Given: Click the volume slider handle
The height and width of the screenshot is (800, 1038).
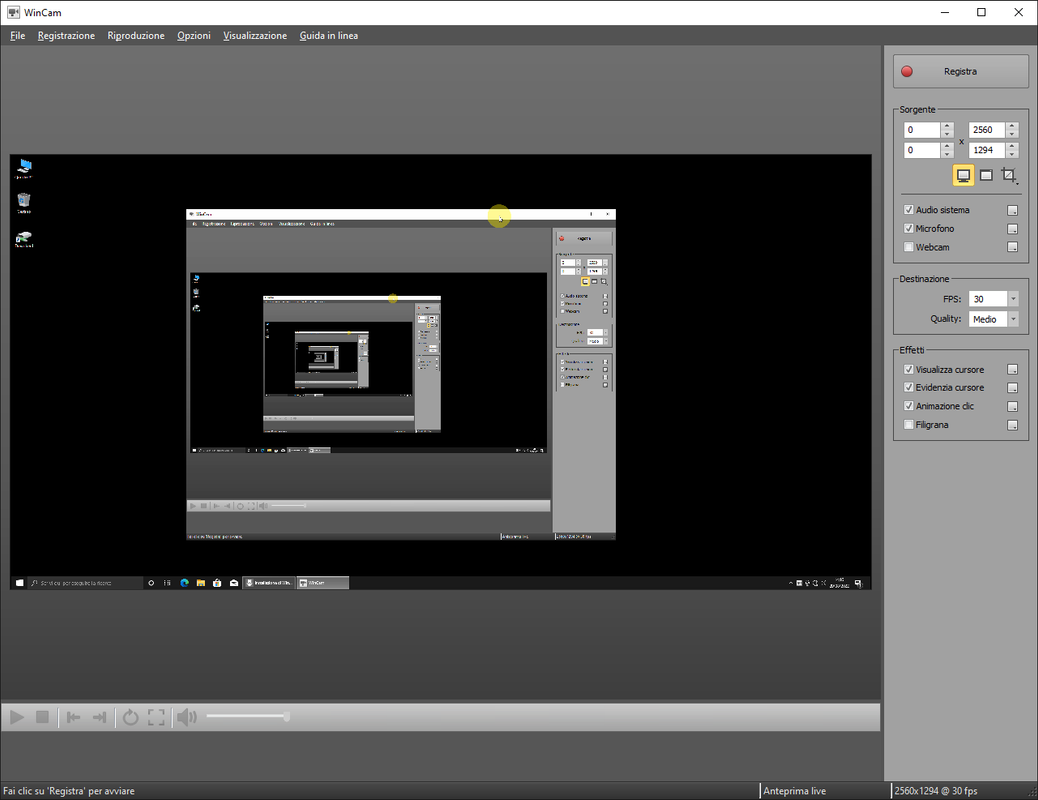Looking at the screenshot, I should tap(287, 717).
